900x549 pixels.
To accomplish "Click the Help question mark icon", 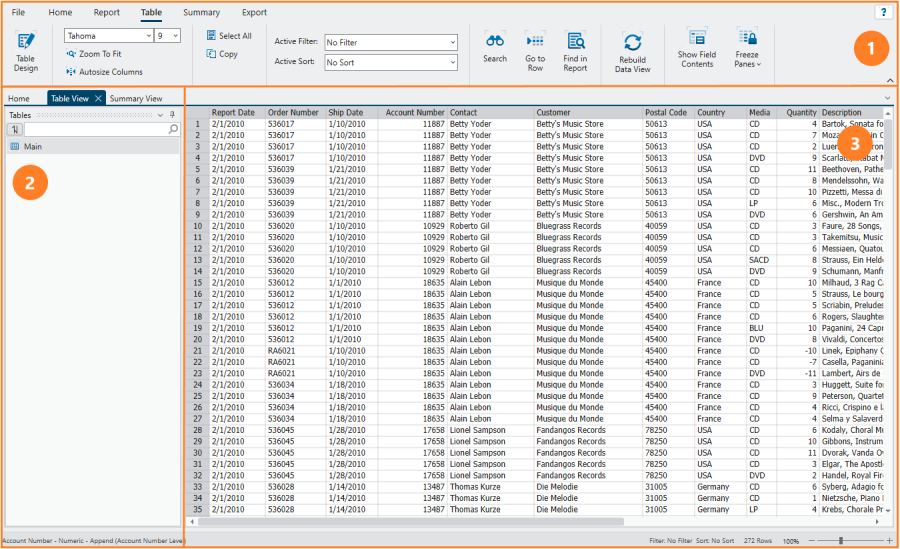I will pyautogui.click(x=883, y=12).
